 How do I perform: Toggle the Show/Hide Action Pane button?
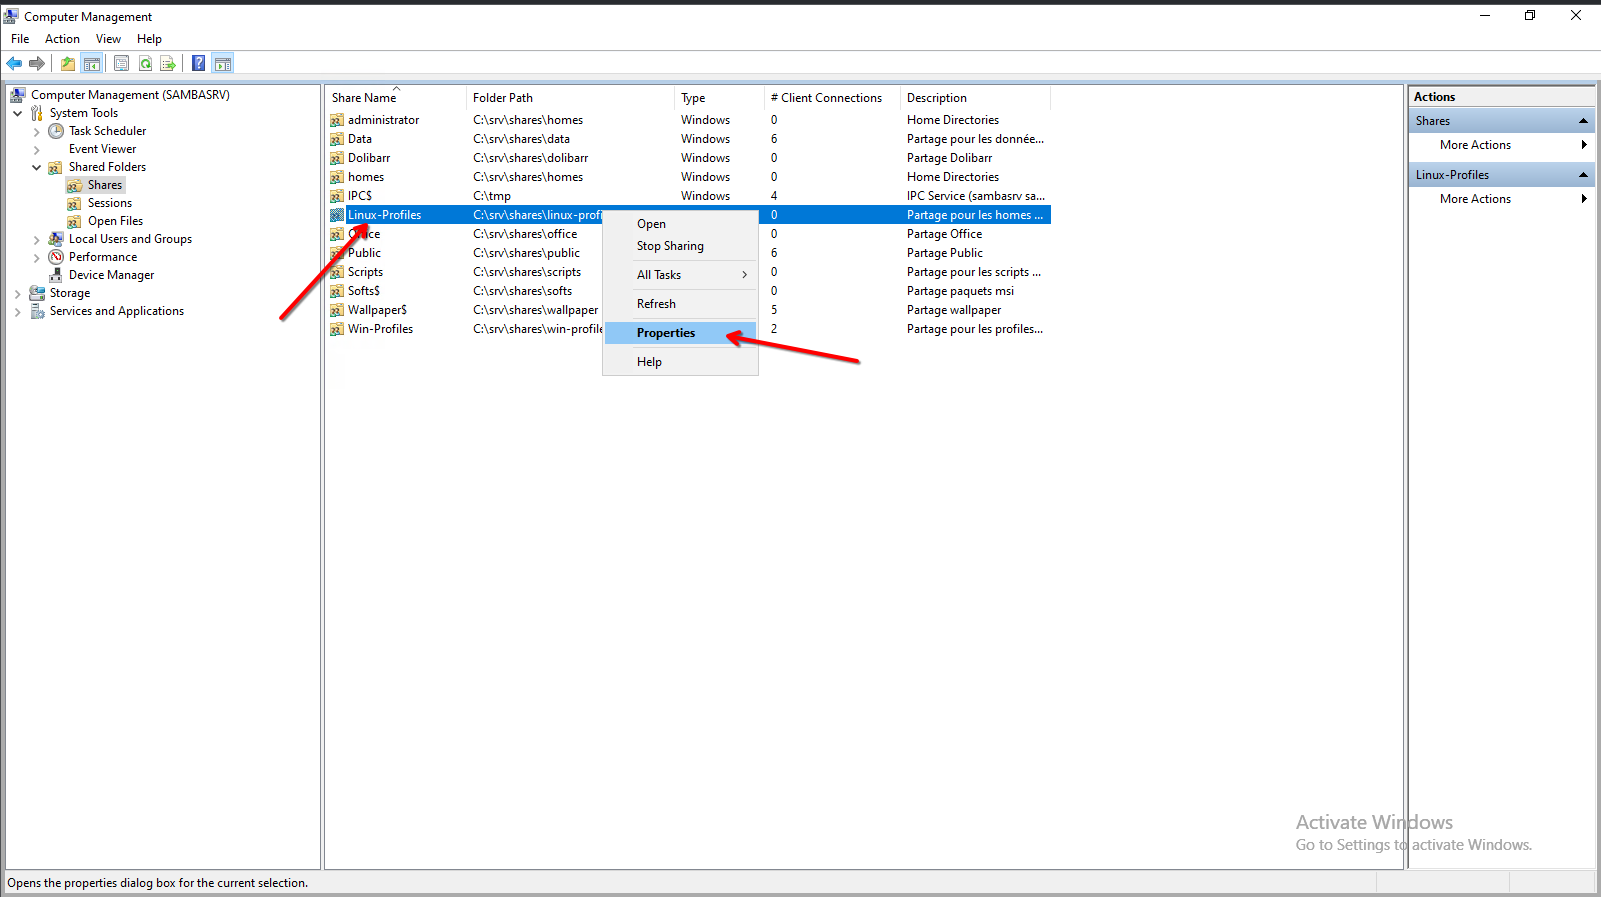(x=223, y=64)
